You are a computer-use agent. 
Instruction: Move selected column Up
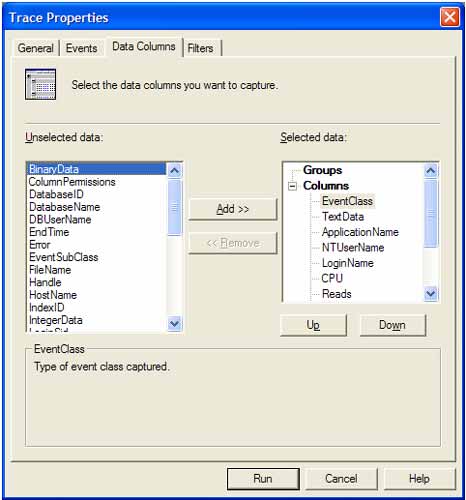tap(313, 325)
